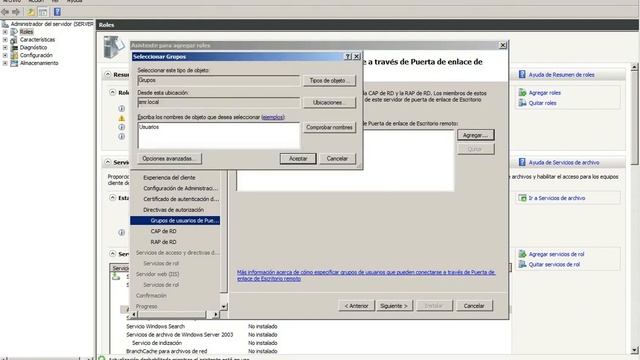The height and width of the screenshot is (360, 640).
Task: Expand the Configuración tree node
Action: [5, 55]
